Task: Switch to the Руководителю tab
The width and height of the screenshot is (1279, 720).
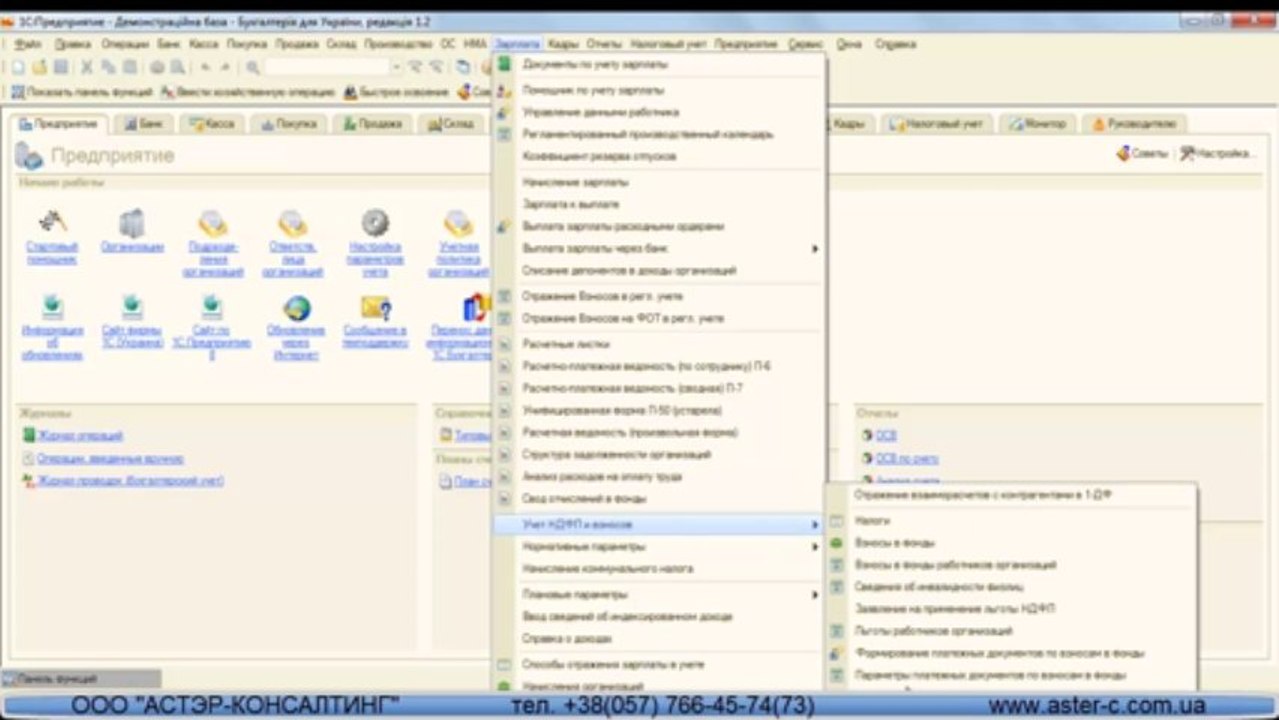Action: [x=1137, y=124]
